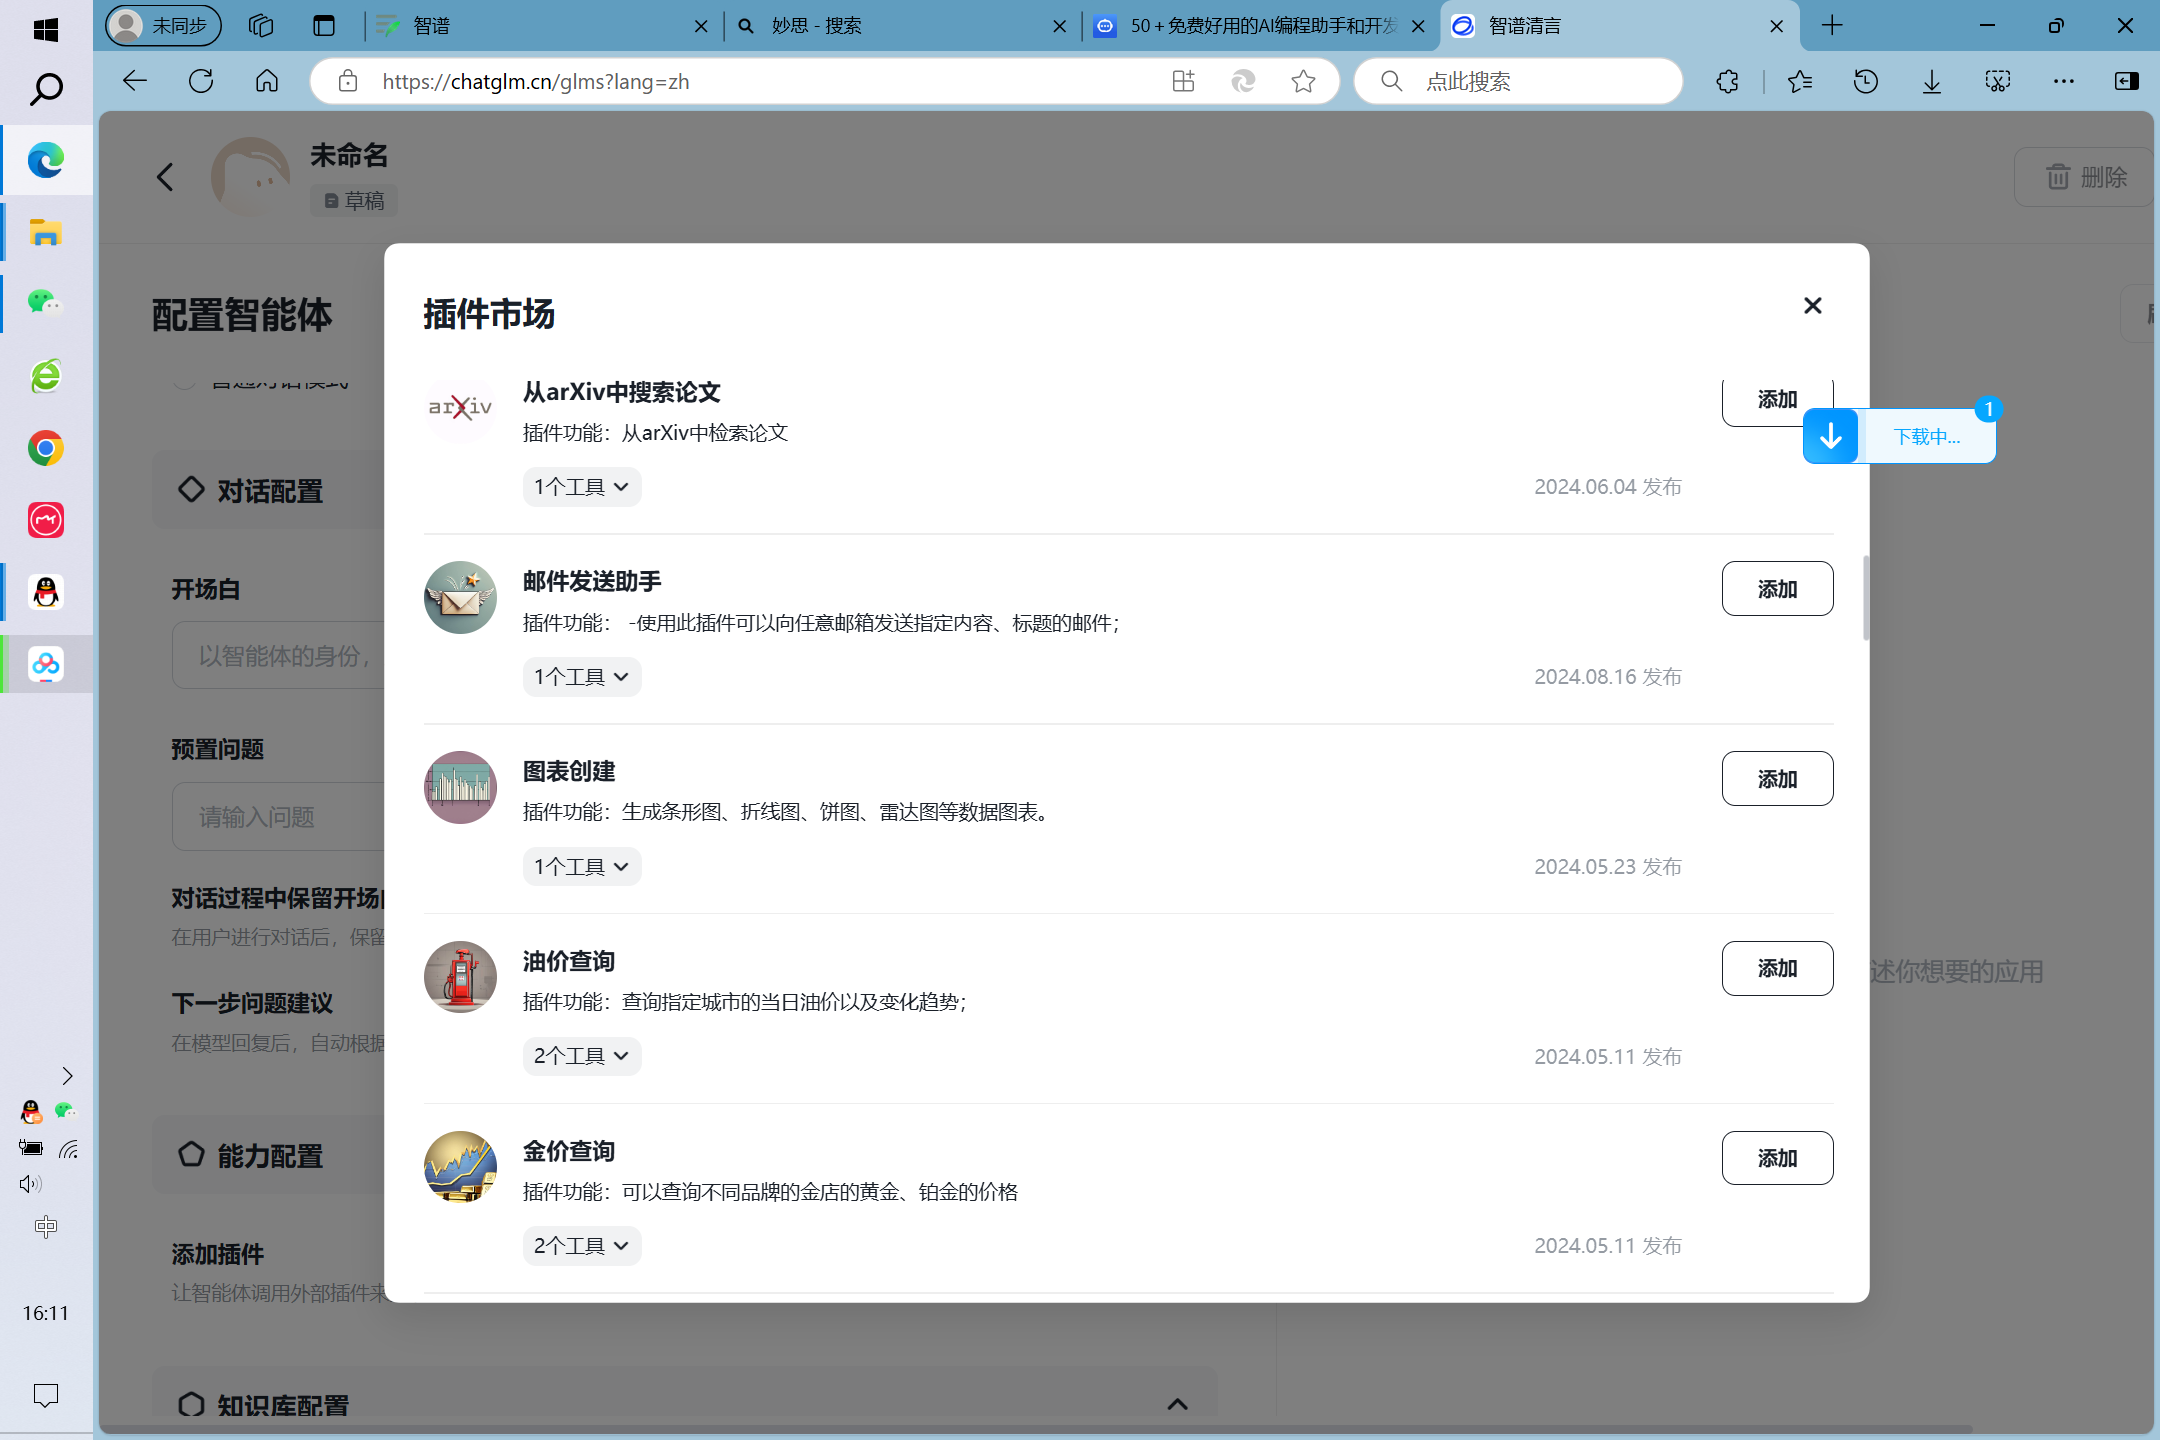The image size is (2160, 1440).
Task: Click the blue download arrow floating icon
Action: tap(1830, 437)
